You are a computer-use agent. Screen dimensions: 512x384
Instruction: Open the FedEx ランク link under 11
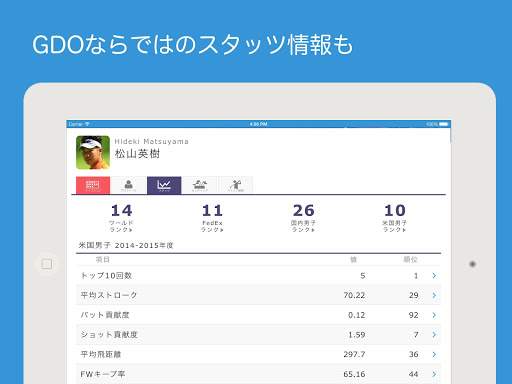point(212,226)
